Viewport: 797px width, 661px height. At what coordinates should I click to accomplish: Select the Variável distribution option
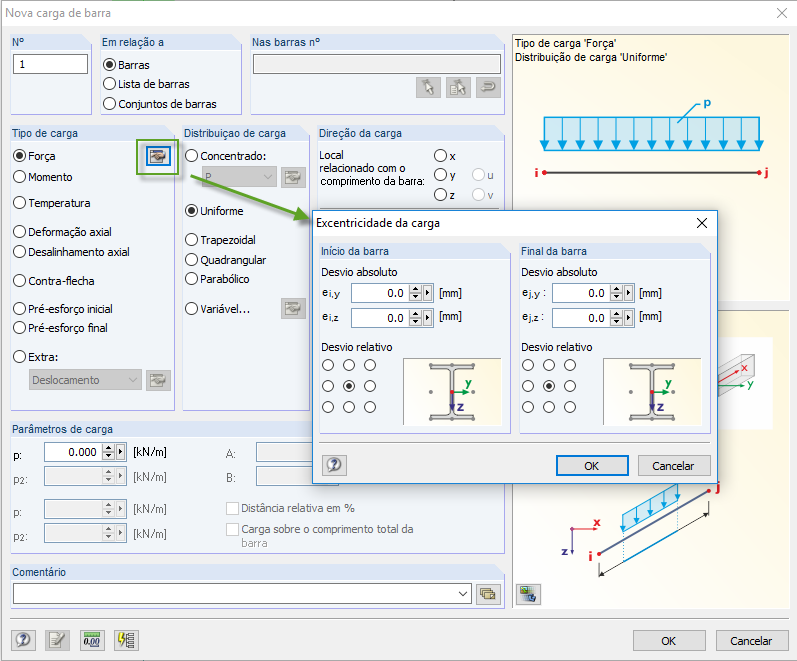pos(218,309)
